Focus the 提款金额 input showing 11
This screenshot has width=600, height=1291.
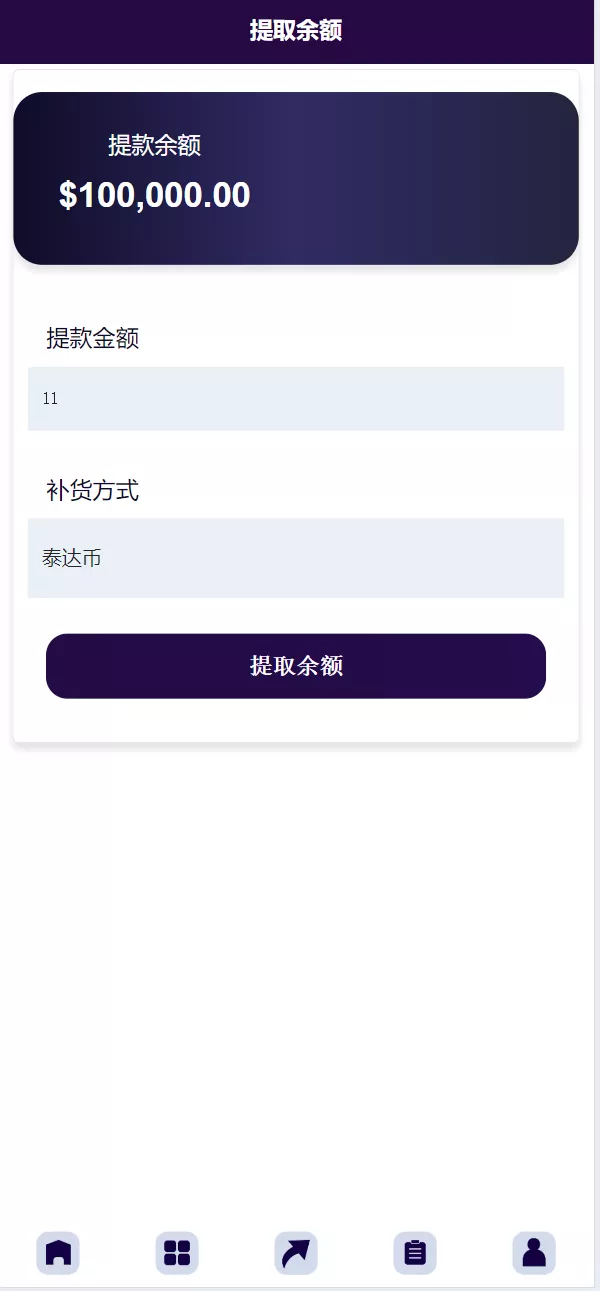(295, 399)
